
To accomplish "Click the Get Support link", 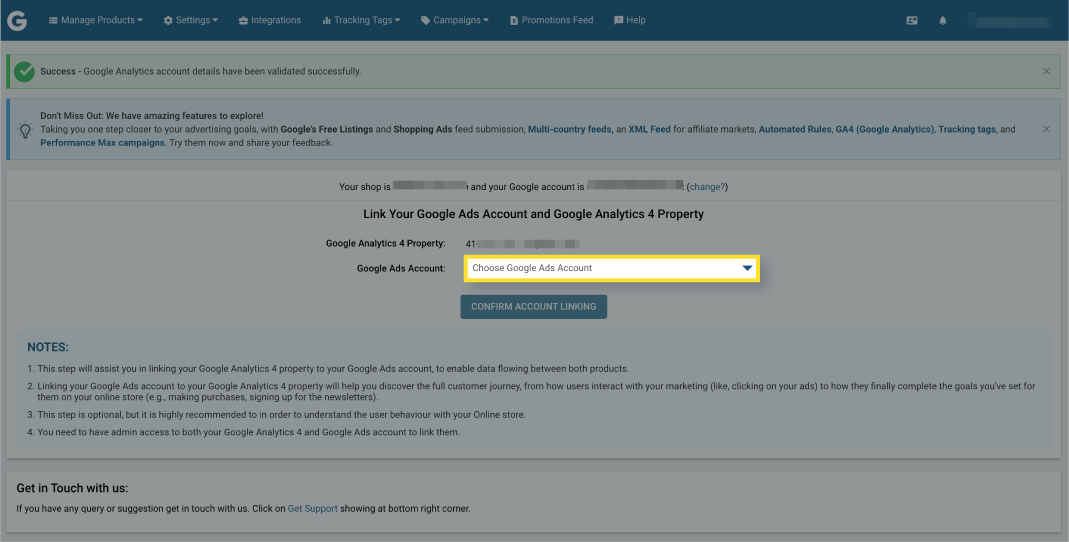I will [312, 509].
